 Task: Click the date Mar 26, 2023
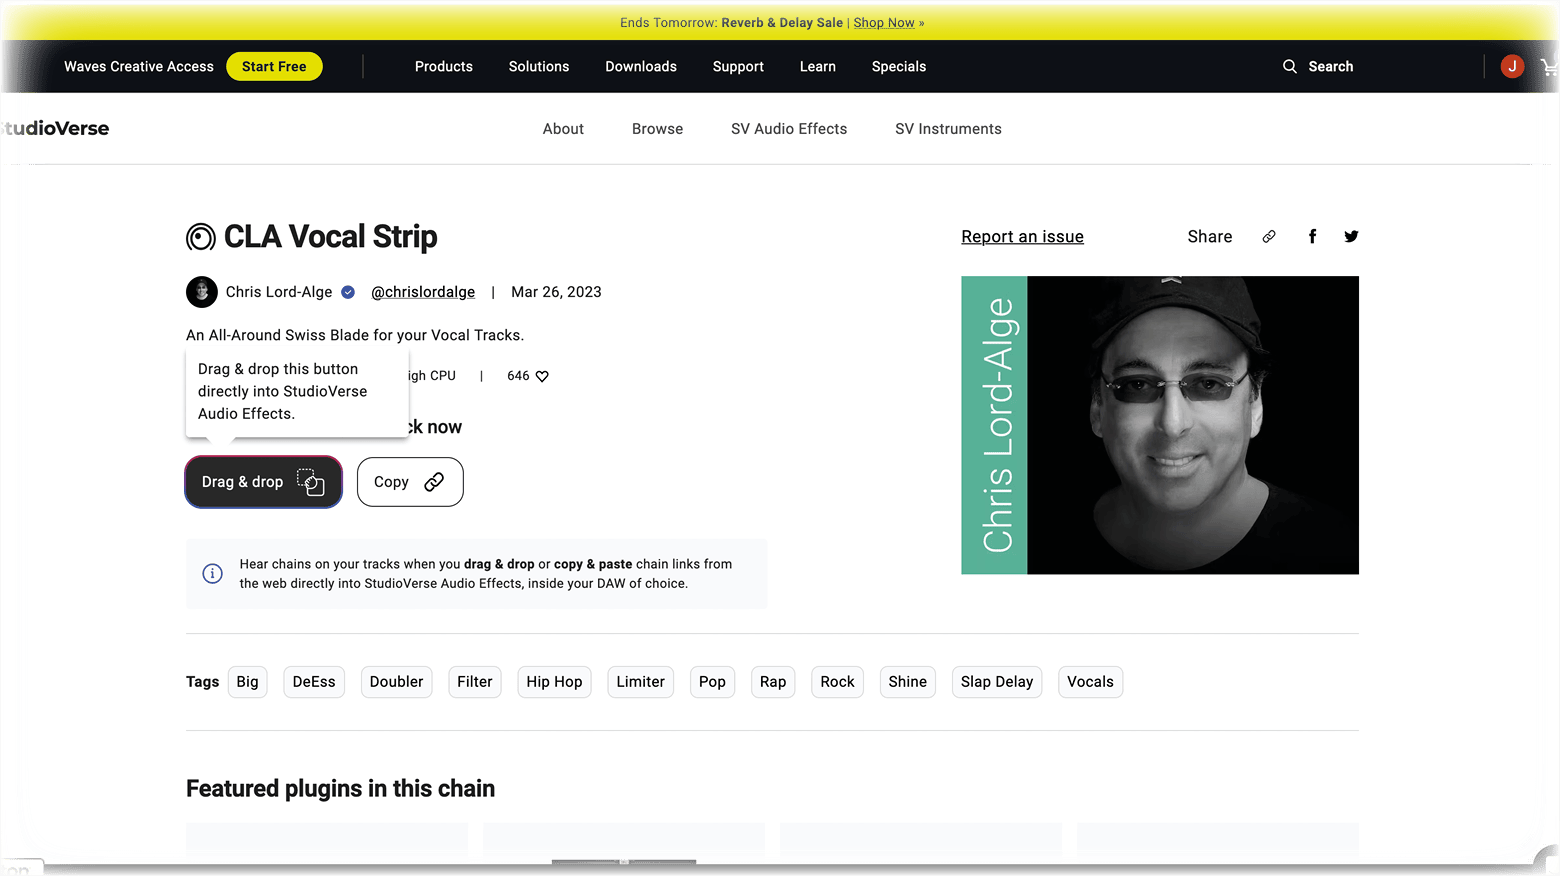click(x=556, y=292)
